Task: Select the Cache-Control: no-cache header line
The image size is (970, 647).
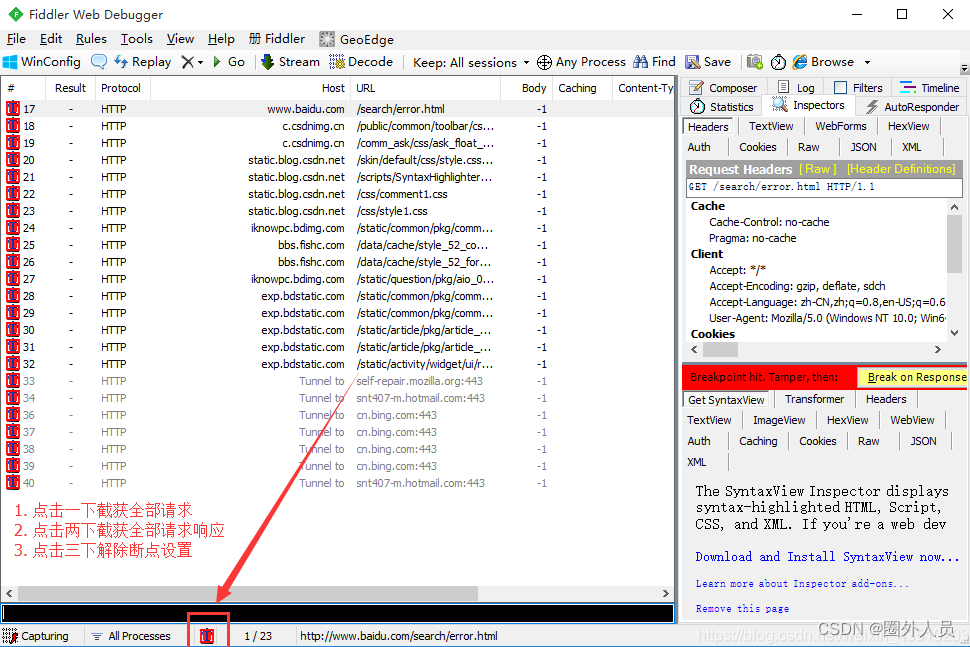Action: pyautogui.click(x=769, y=222)
